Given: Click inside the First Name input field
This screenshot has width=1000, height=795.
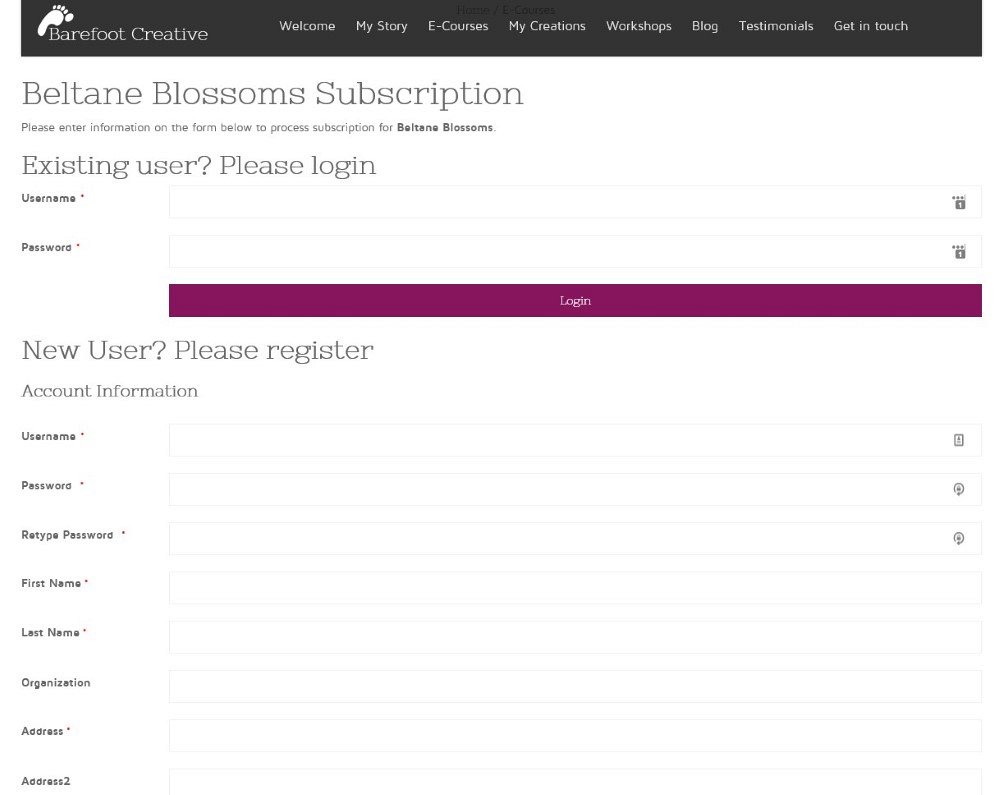Looking at the screenshot, I should 575,587.
